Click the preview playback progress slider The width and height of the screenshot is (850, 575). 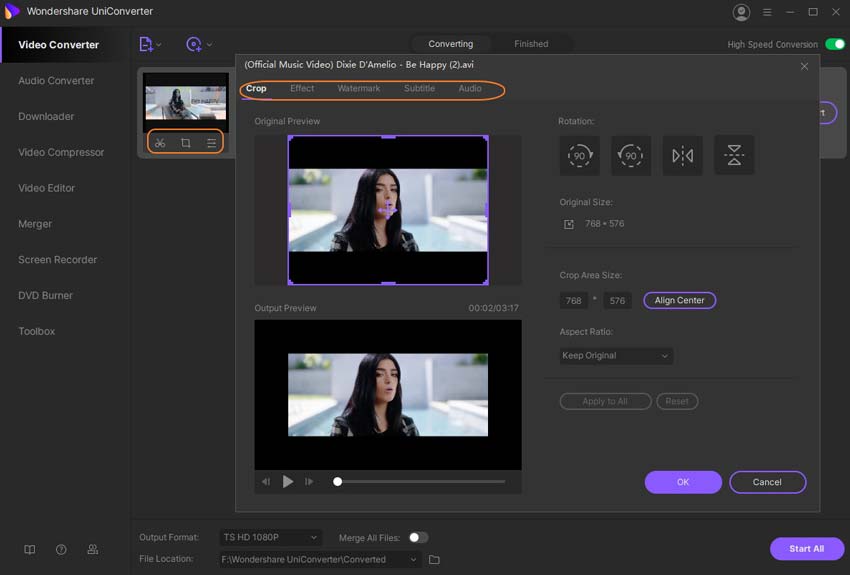pos(421,481)
